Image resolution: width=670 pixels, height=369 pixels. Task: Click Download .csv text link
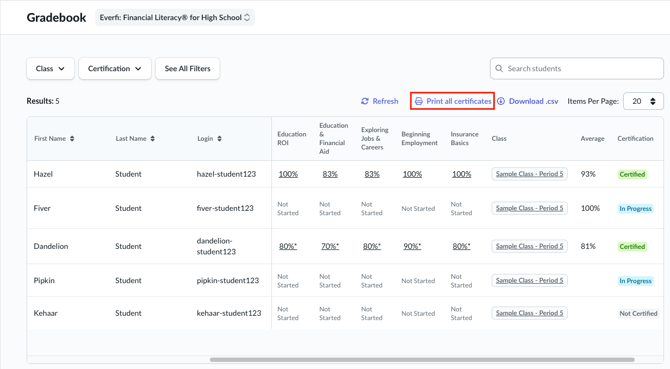(x=533, y=101)
